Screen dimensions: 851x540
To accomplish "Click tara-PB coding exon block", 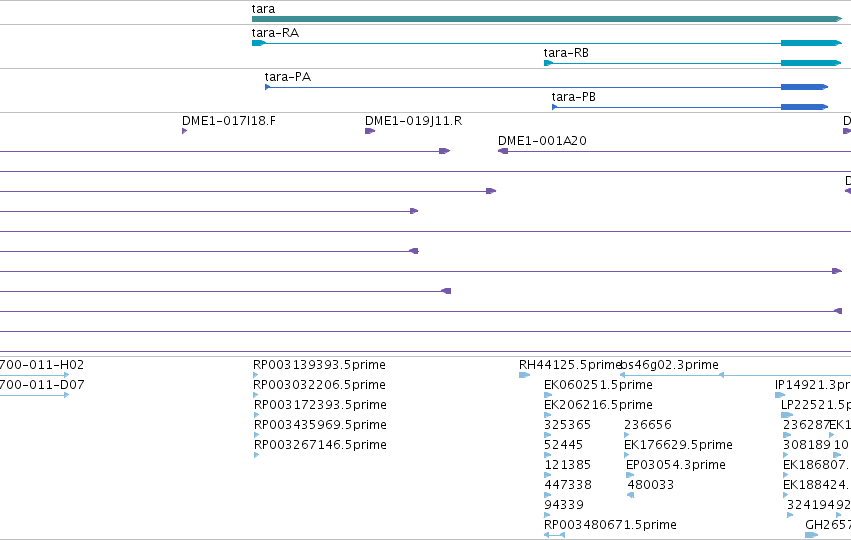I will (x=804, y=107).
